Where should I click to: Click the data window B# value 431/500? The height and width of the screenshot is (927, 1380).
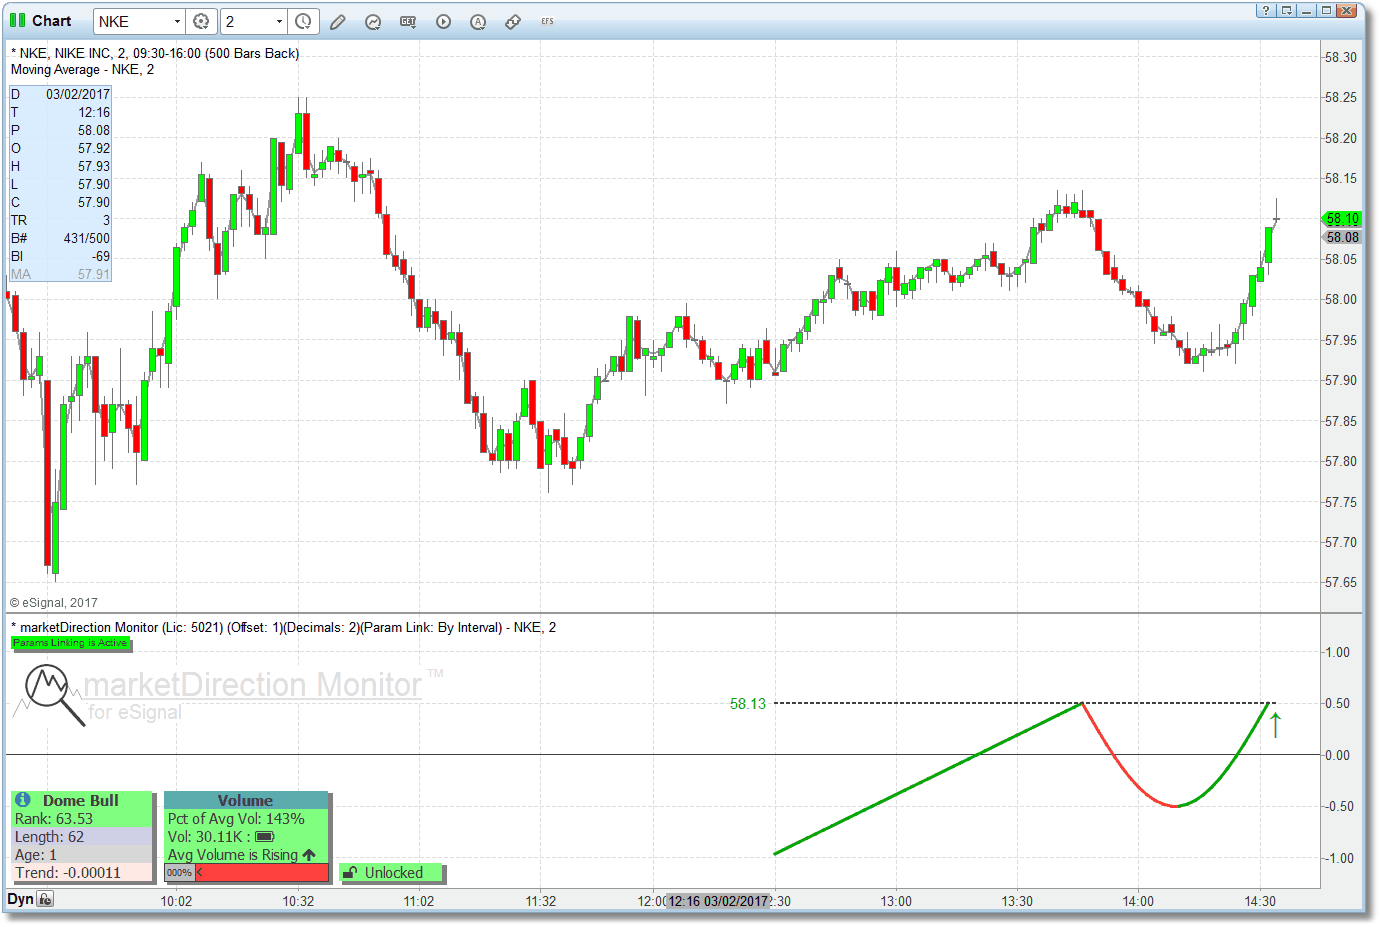[x=87, y=238]
